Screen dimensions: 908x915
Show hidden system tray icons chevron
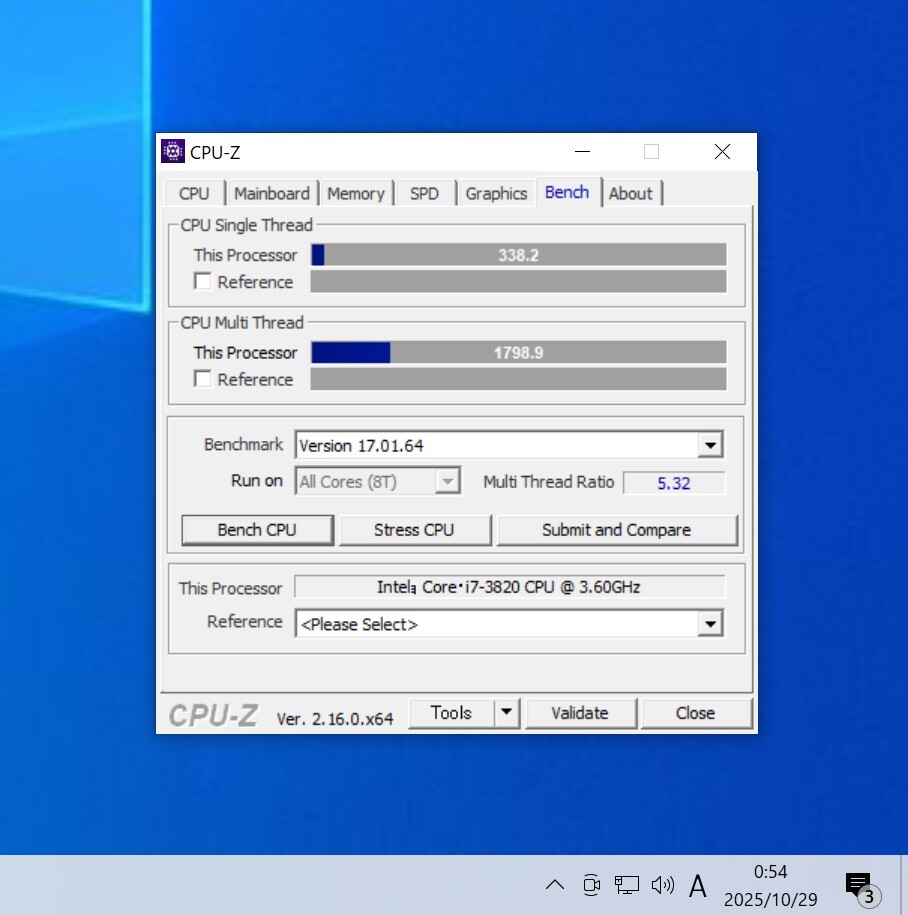tap(555, 884)
